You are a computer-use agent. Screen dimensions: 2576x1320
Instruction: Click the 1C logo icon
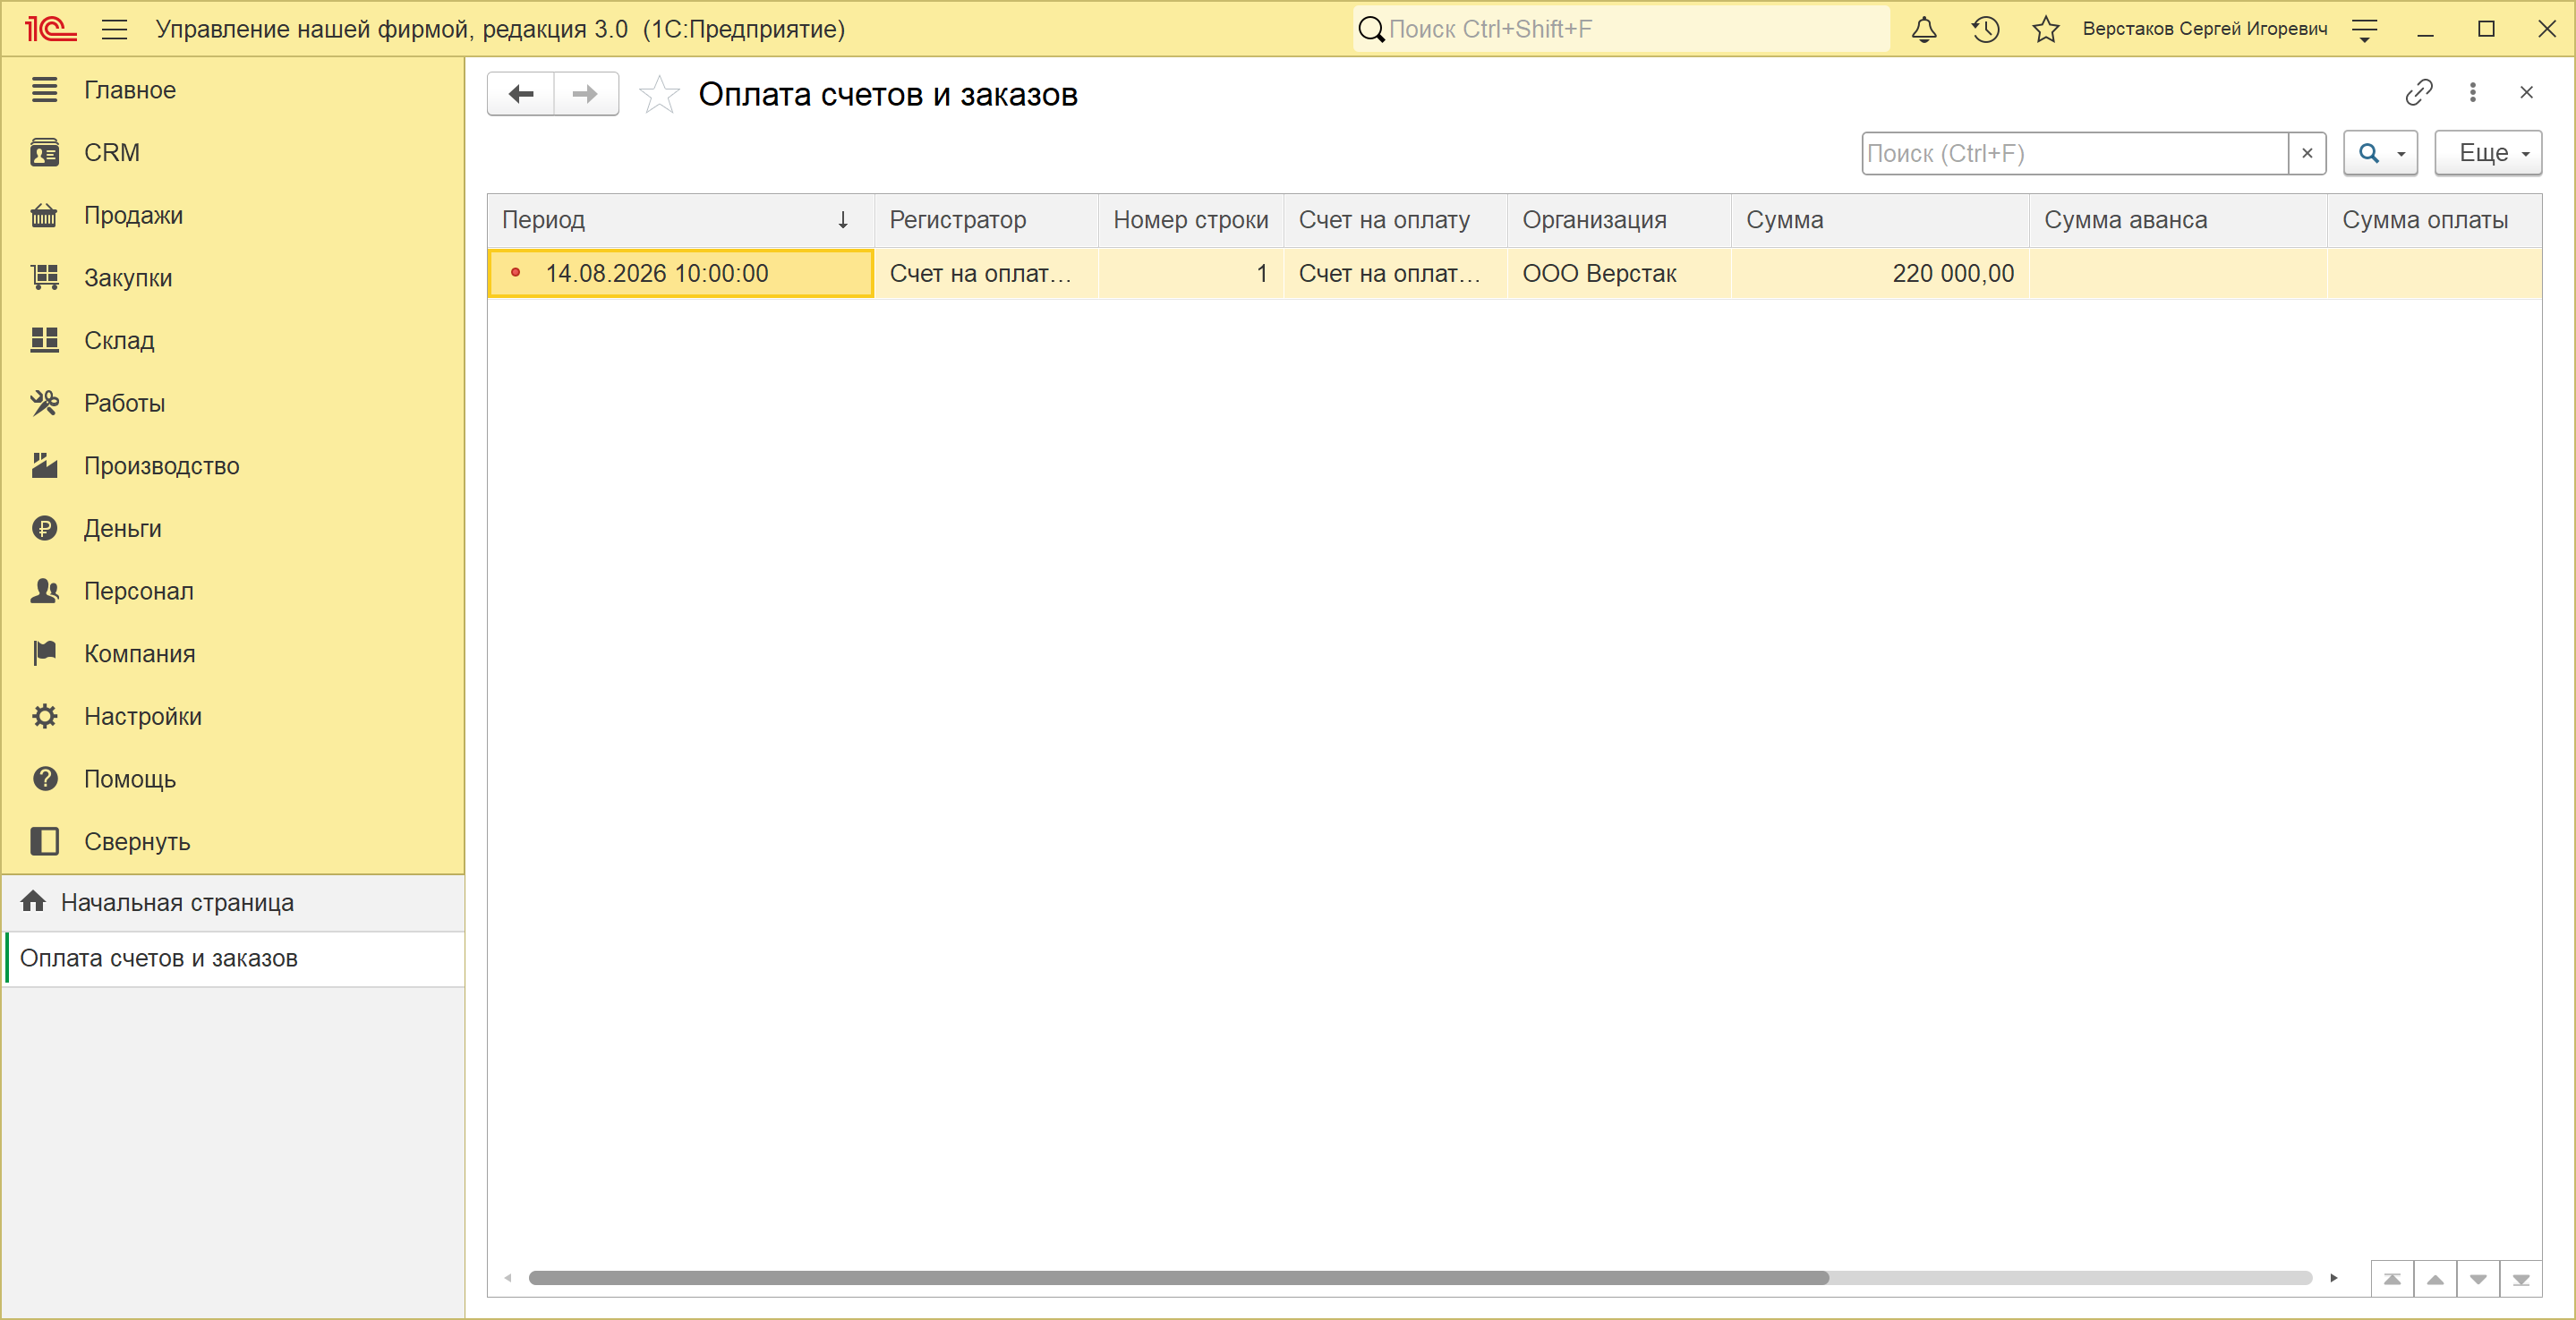tap(50, 29)
